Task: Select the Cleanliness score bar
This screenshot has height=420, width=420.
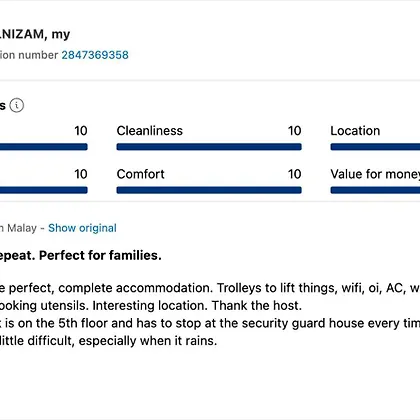Action: [209, 147]
